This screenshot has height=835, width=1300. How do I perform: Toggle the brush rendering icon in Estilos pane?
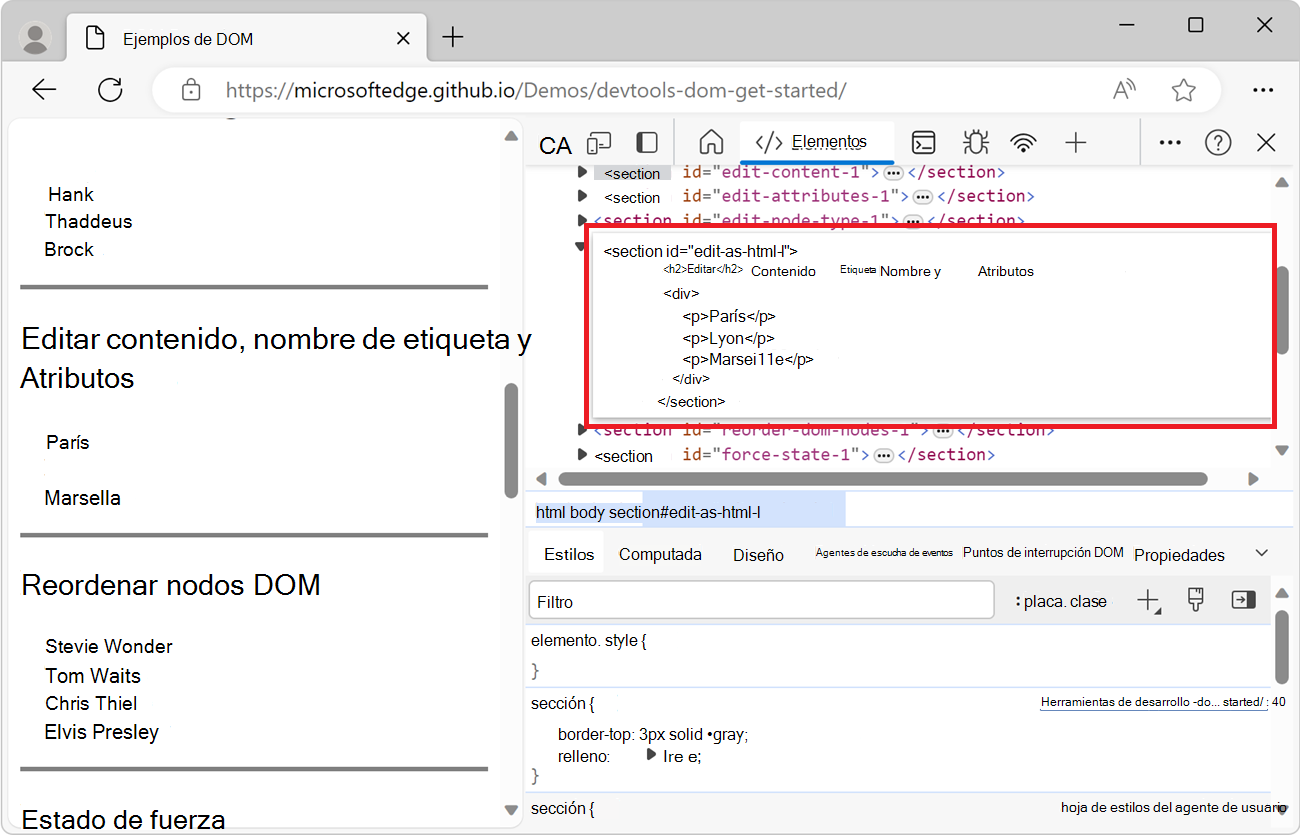(x=1195, y=600)
